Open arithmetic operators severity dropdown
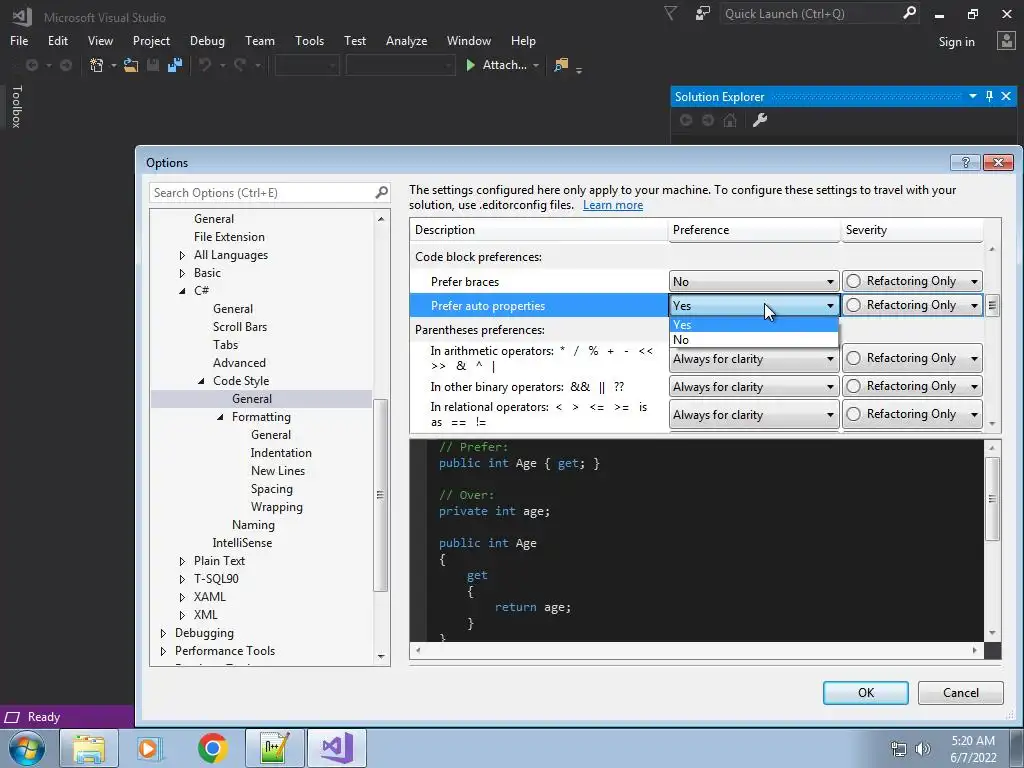1024x768 pixels. (912, 358)
